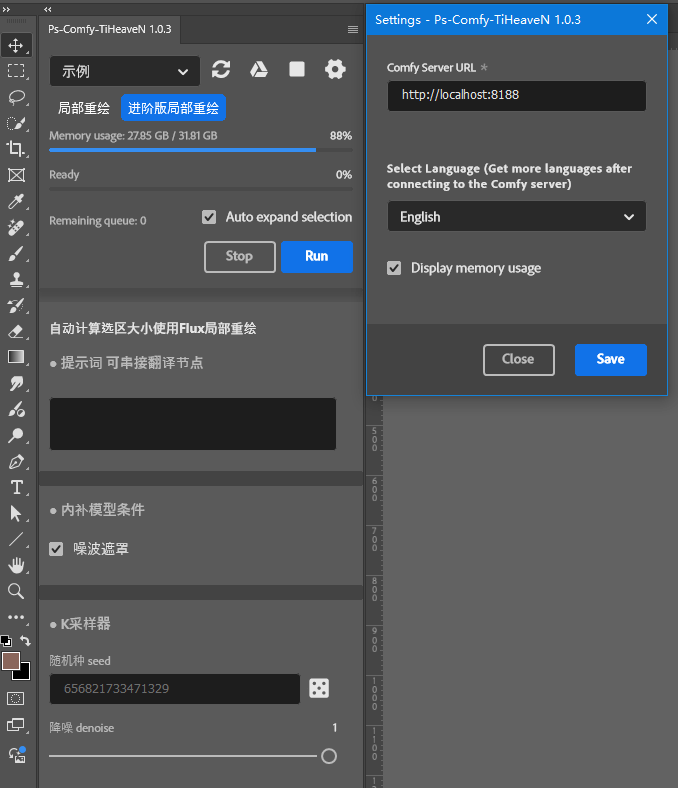Click the refresh workflows icon

tap(221, 69)
